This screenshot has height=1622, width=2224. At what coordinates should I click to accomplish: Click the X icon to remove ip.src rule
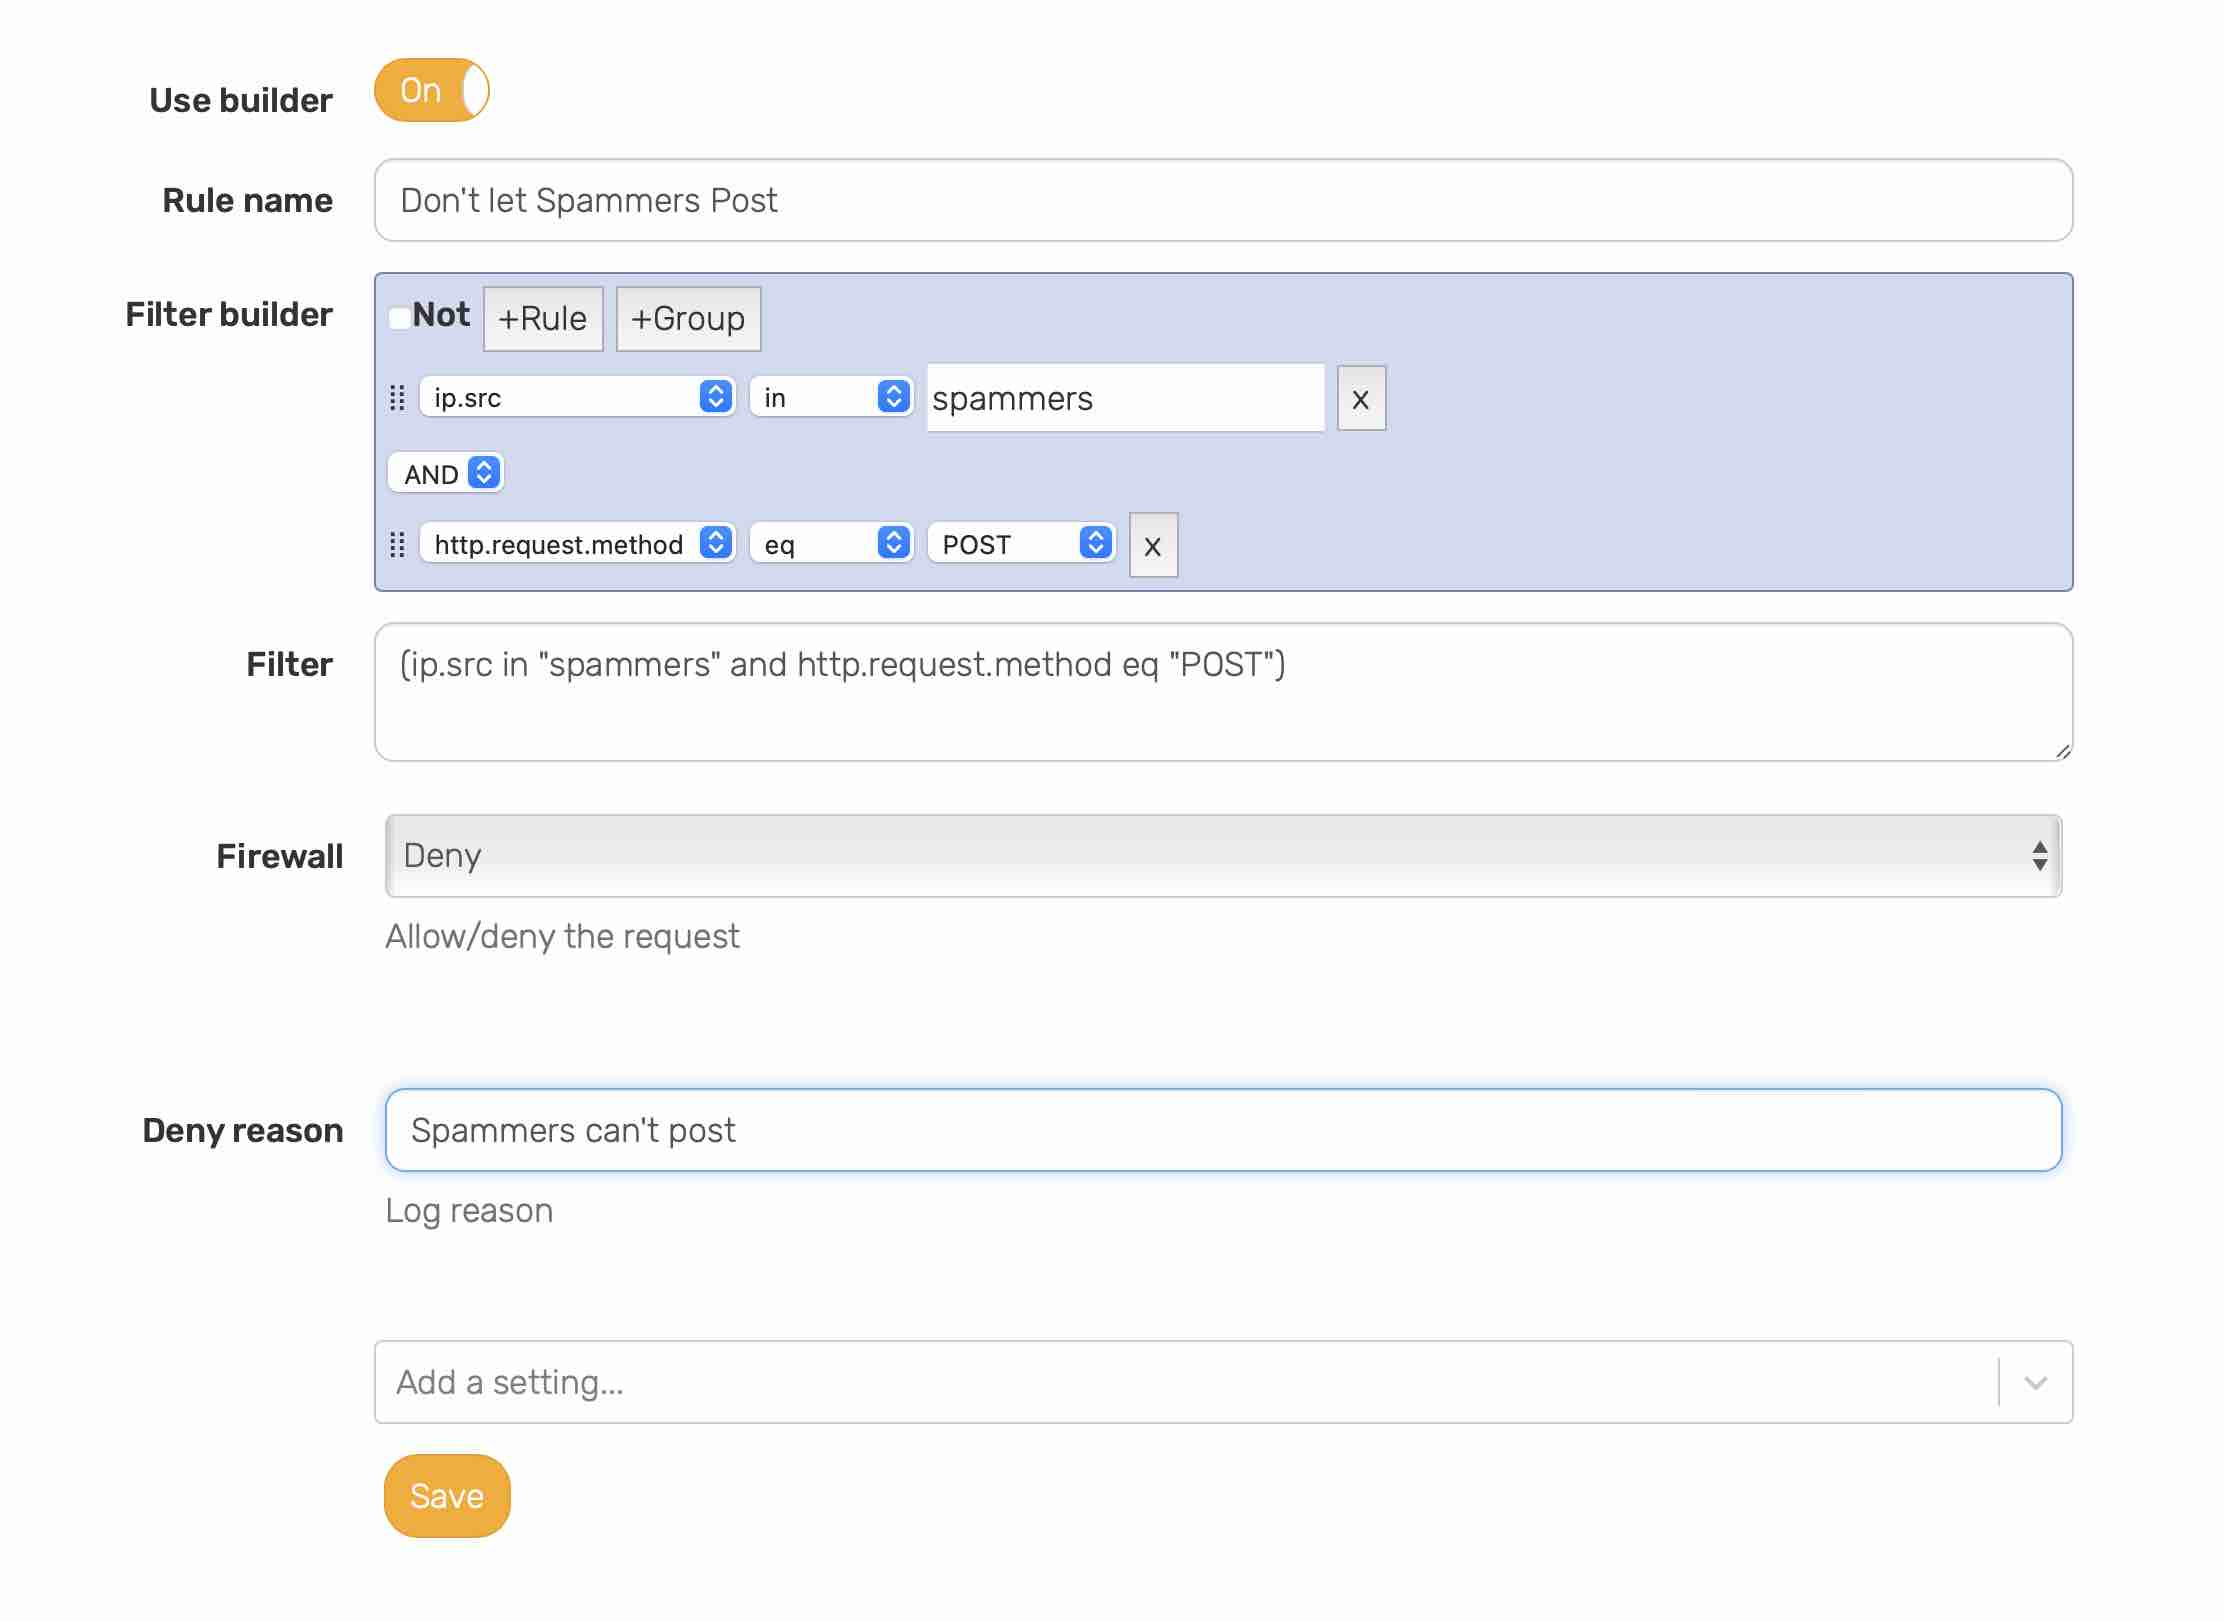point(1359,399)
